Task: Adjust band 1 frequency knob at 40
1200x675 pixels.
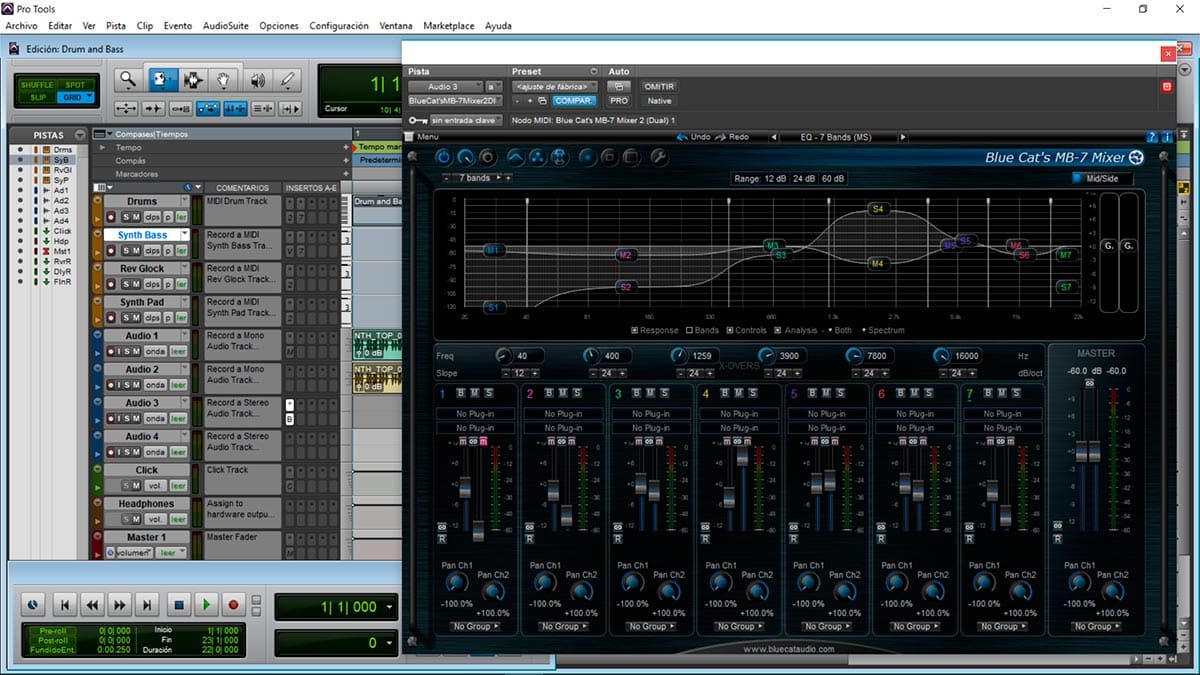Action: pyautogui.click(x=502, y=356)
